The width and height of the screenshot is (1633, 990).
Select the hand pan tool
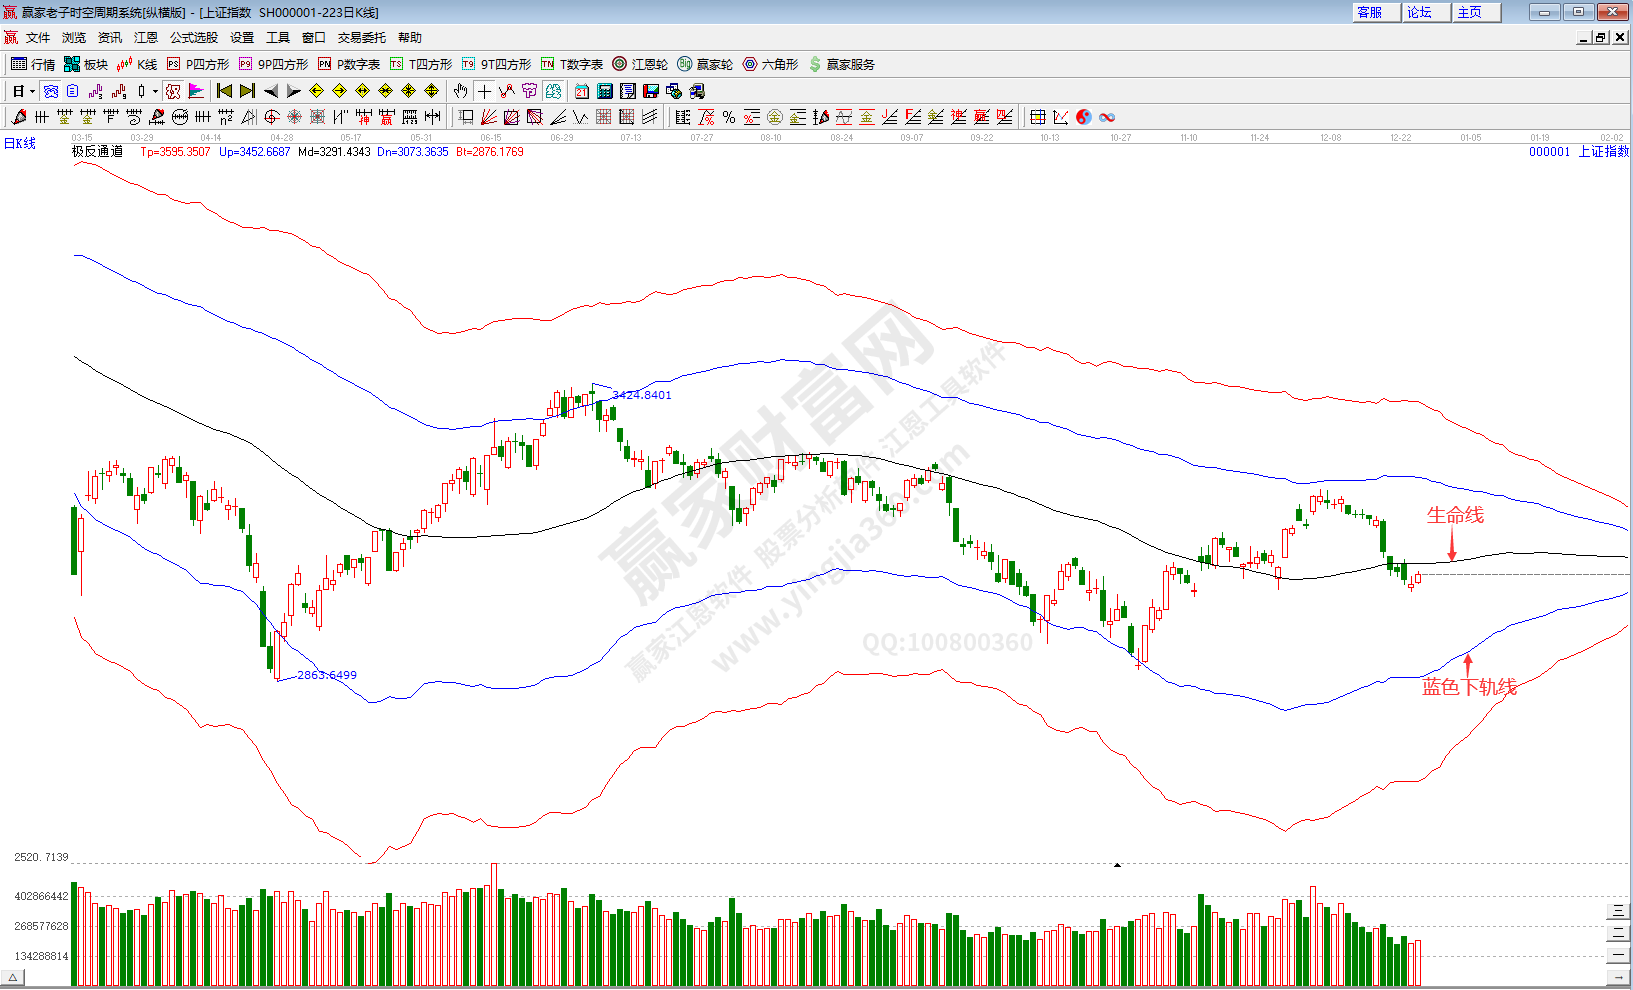point(460,91)
